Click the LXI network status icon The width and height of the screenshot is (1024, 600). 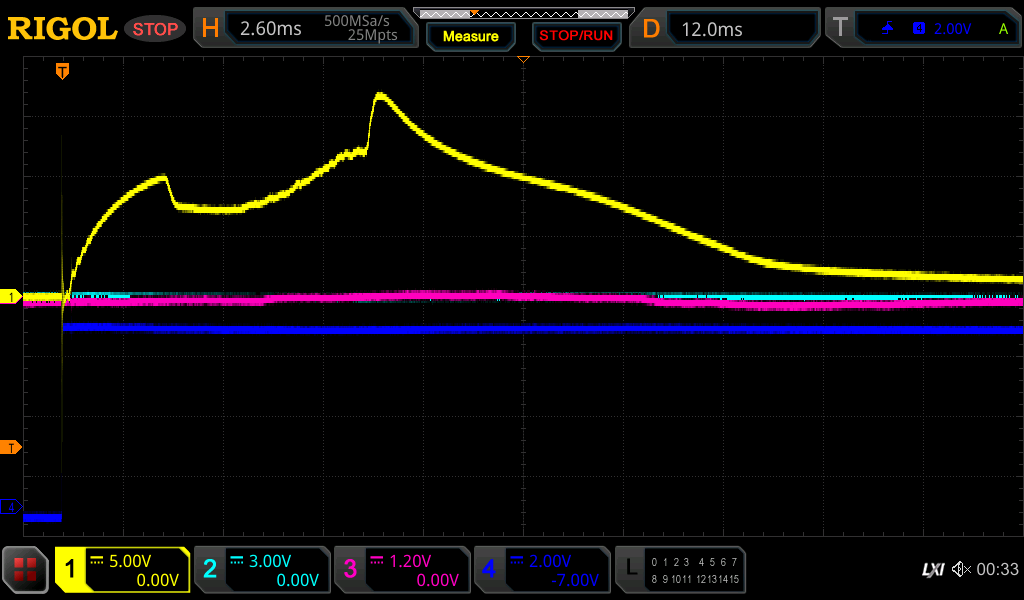(x=932, y=570)
